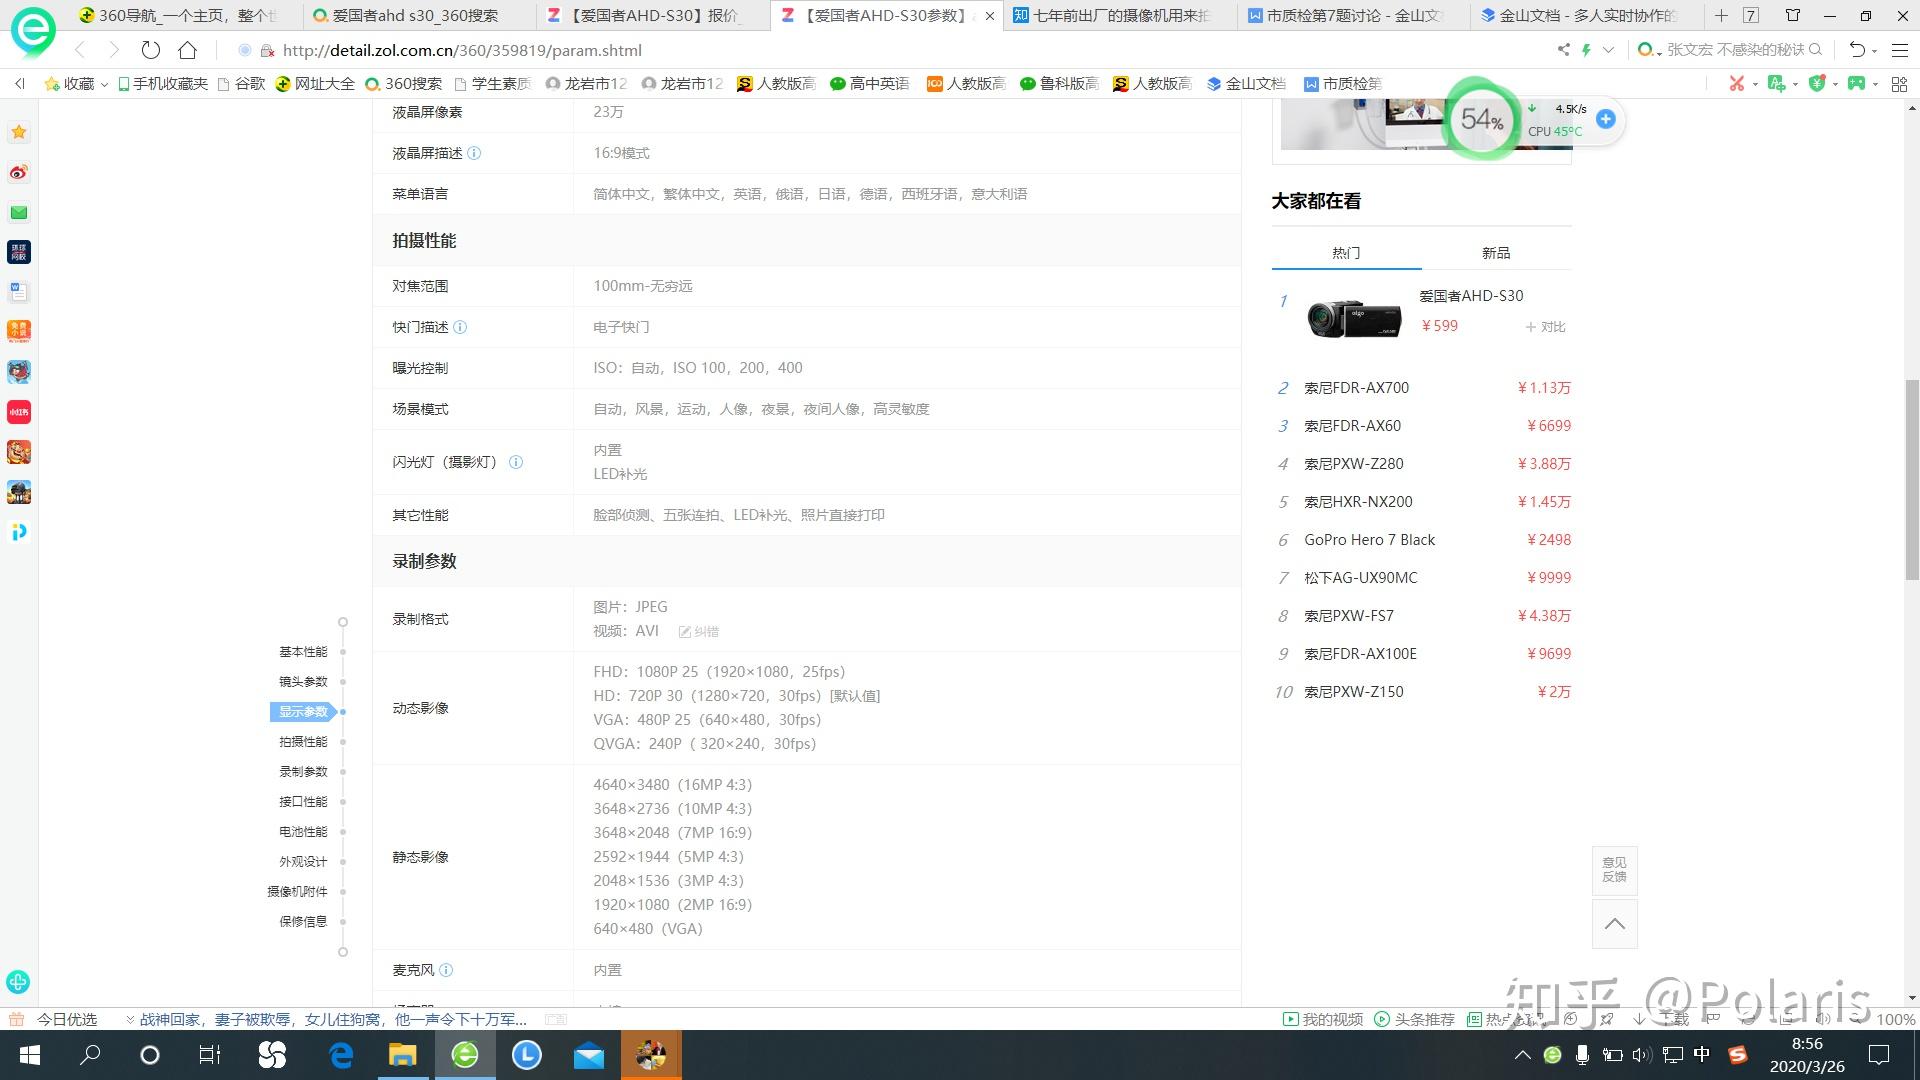The height and width of the screenshot is (1080, 1920).
Task: Click info icon beside 麦克风
Action: coord(446,970)
